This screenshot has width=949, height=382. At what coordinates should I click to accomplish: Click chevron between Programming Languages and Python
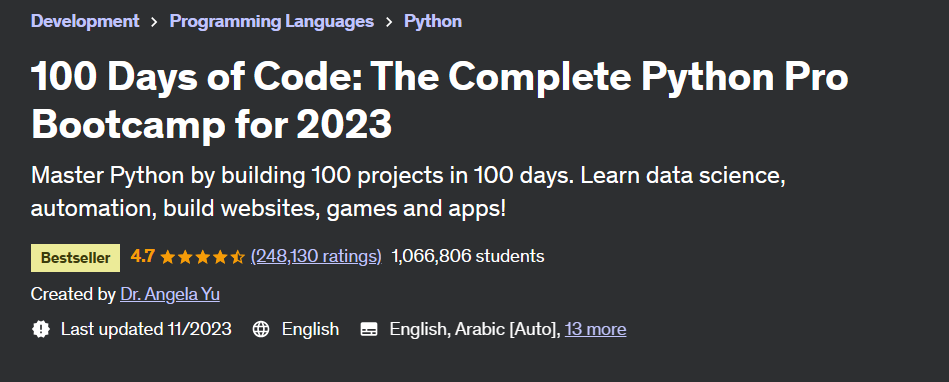(x=389, y=22)
